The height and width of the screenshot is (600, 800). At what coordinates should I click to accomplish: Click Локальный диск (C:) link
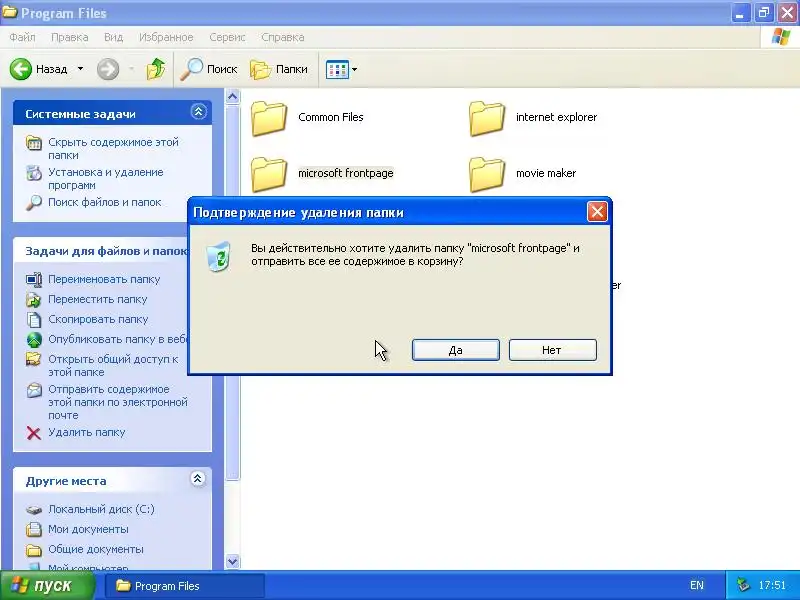click(x=101, y=509)
